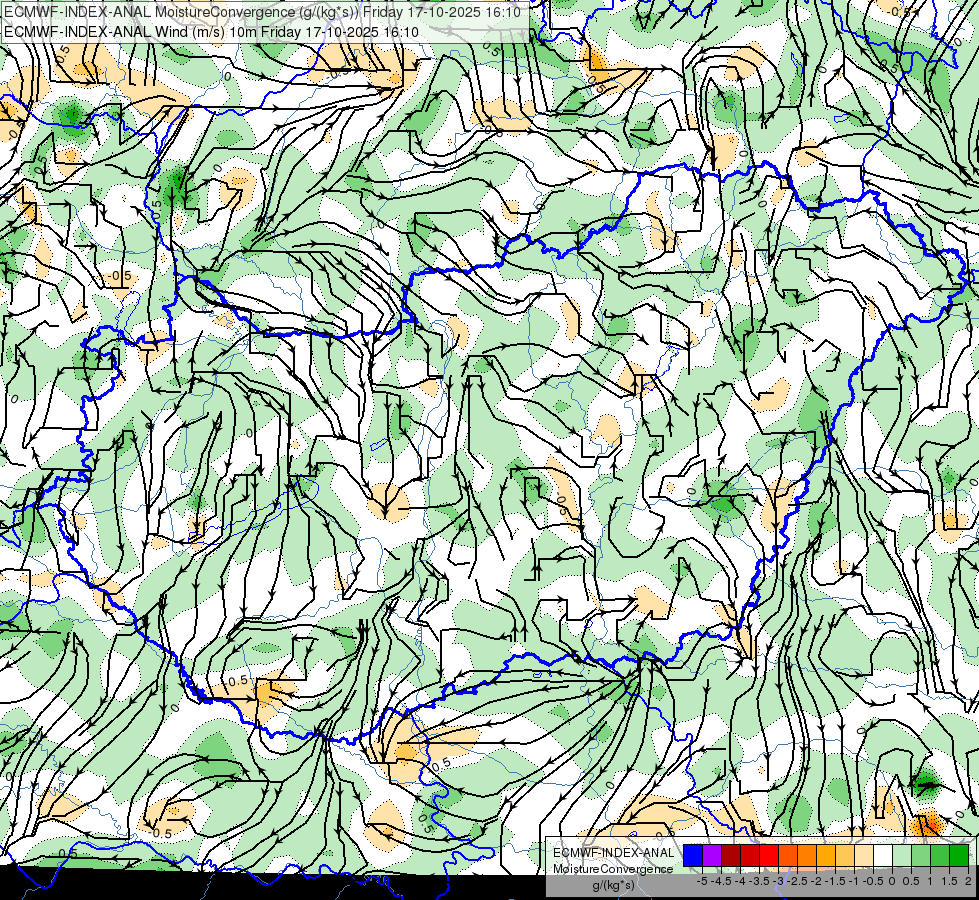The image size is (979, 900).
Task: Click the Wind 10m title line
Action: coord(211,32)
